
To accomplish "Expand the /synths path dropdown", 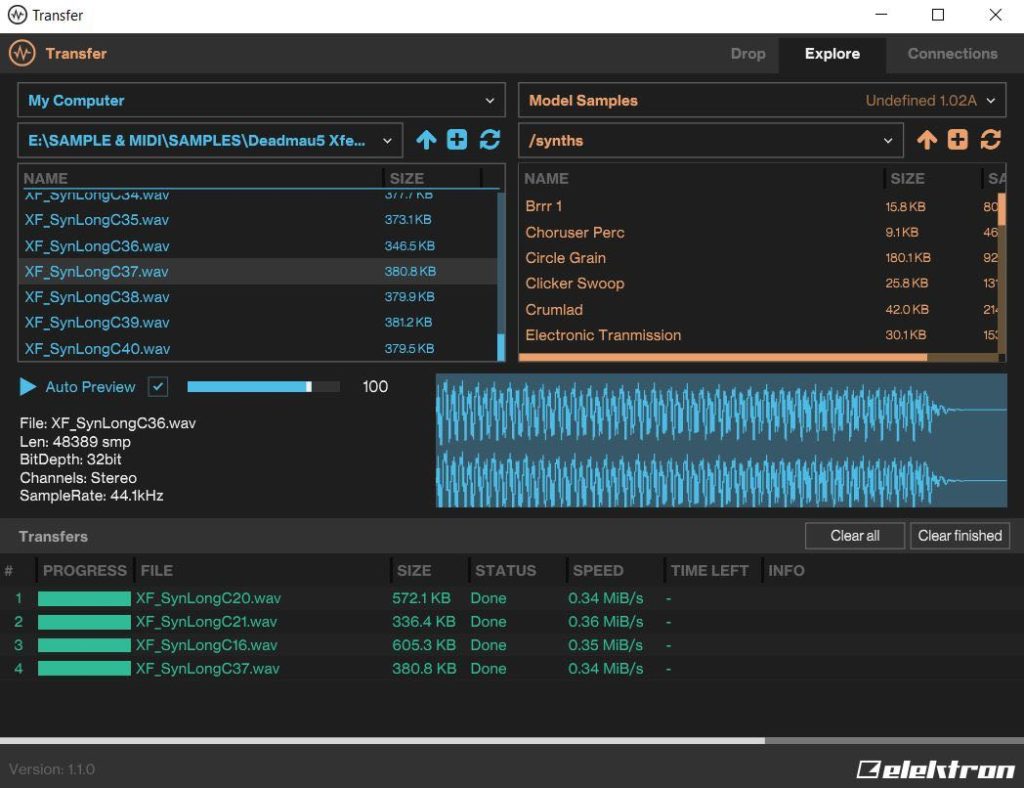I will (x=711, y=140).
